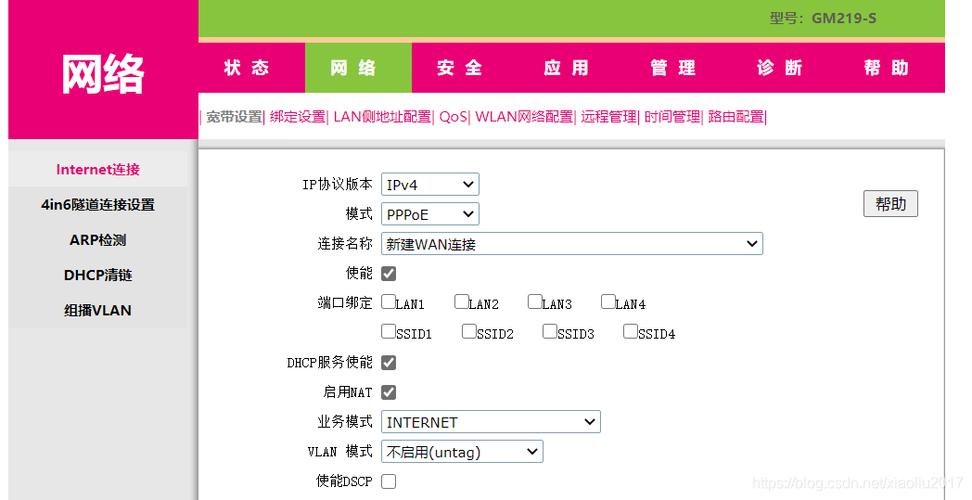Screen dimensions: 972x500
Task: Open the 安全 security tab
Action: point(459,68)
